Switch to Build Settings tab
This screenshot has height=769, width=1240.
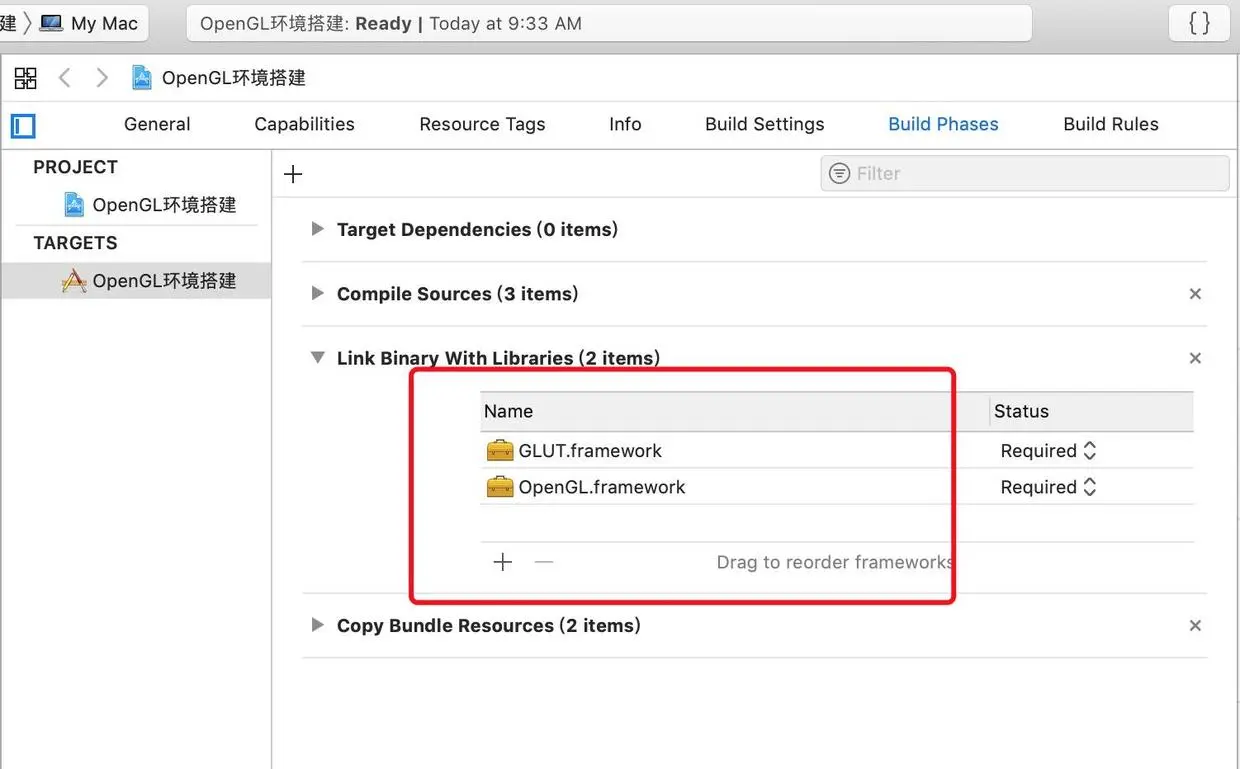pos(765,124)
